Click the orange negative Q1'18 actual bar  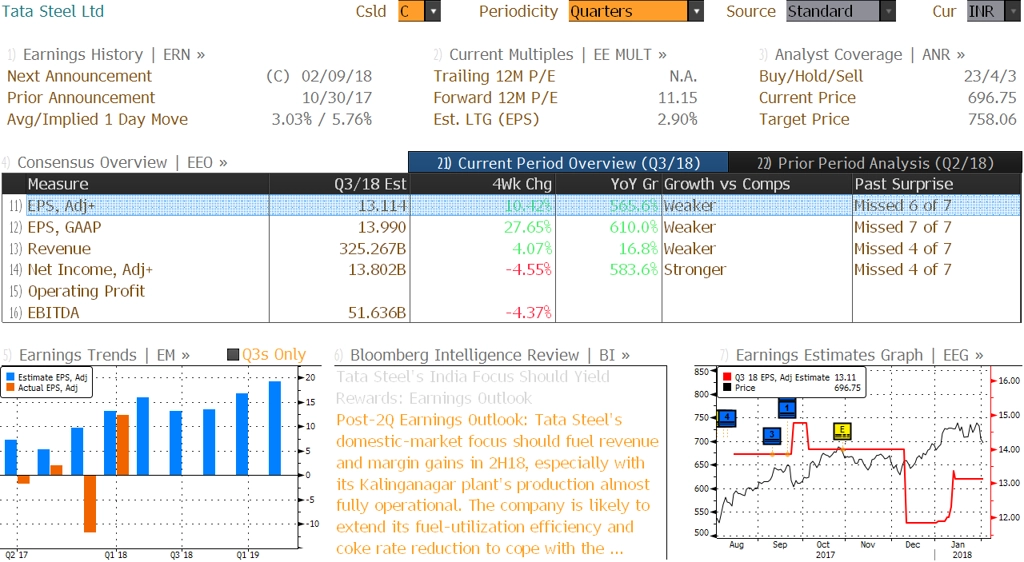(89, 503)
